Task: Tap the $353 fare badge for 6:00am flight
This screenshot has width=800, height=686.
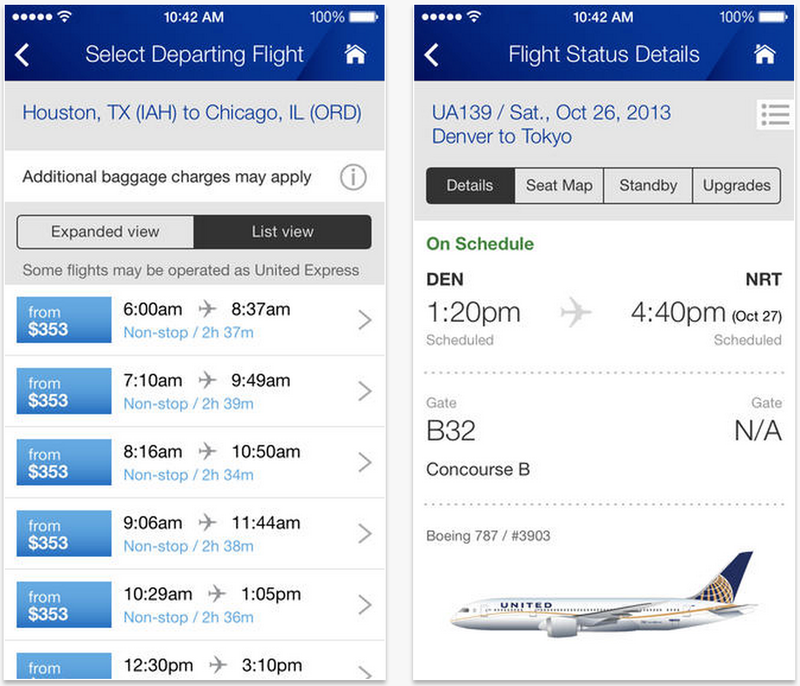Action: pyautogui.click(x=64, y=320)
